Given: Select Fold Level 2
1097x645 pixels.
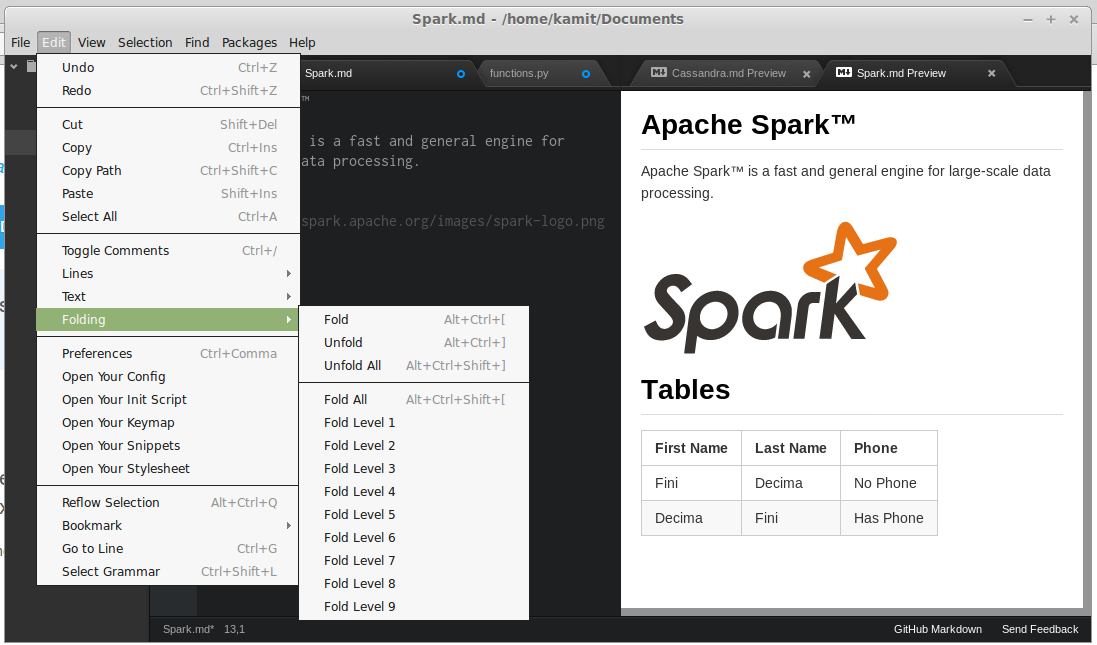Looking at the screenshot, I should point(413,446).
